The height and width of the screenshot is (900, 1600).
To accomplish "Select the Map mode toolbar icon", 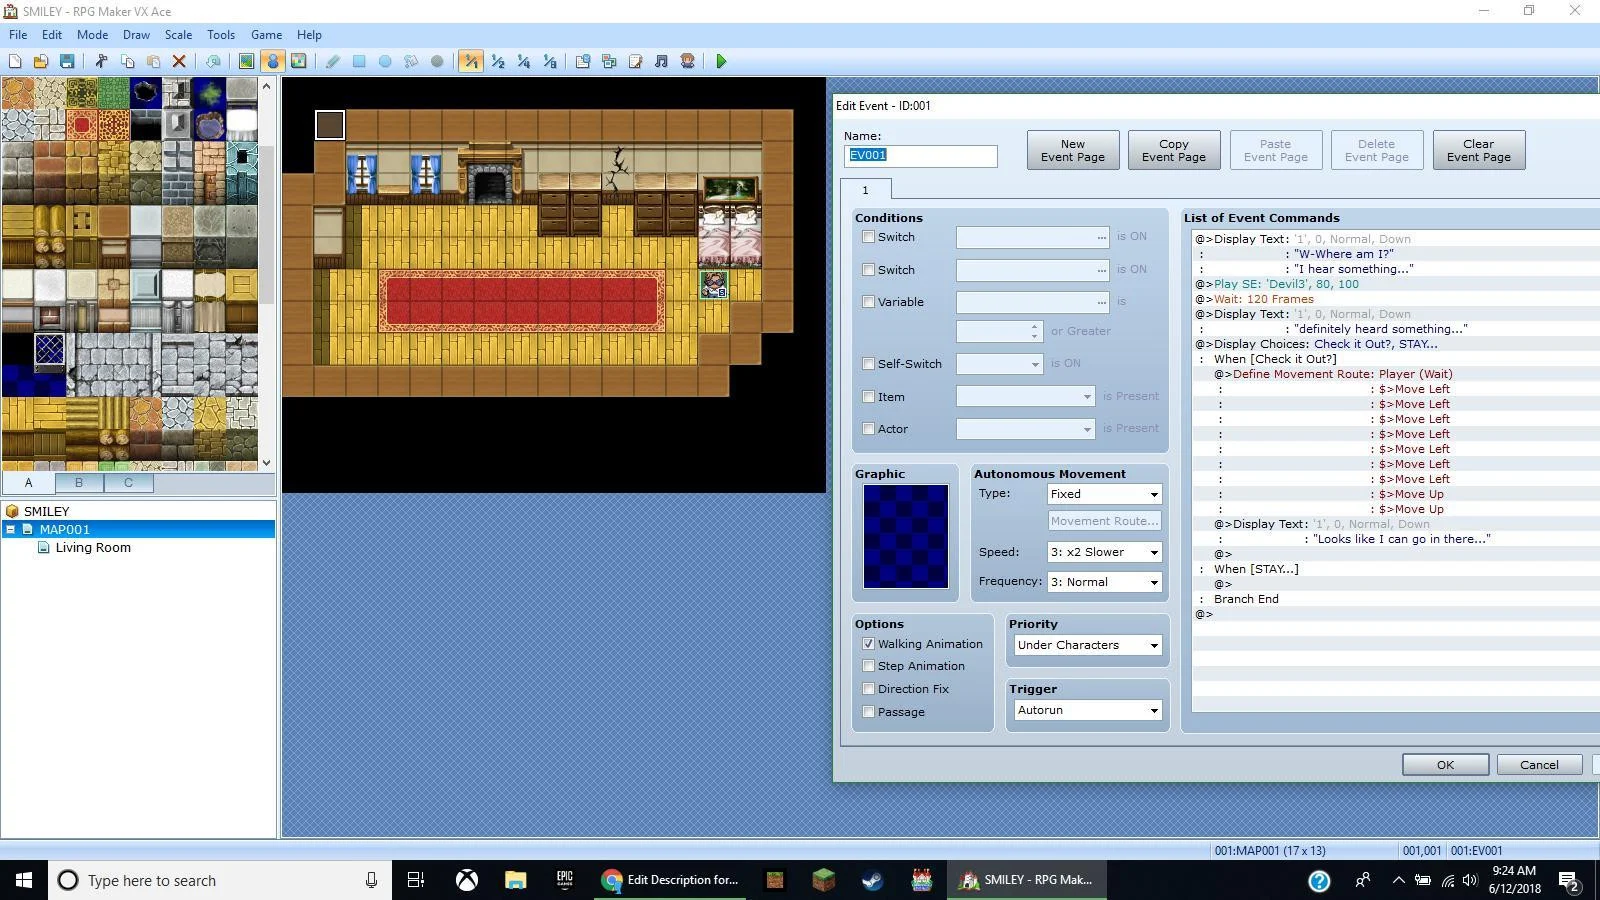I will [246, 62].
